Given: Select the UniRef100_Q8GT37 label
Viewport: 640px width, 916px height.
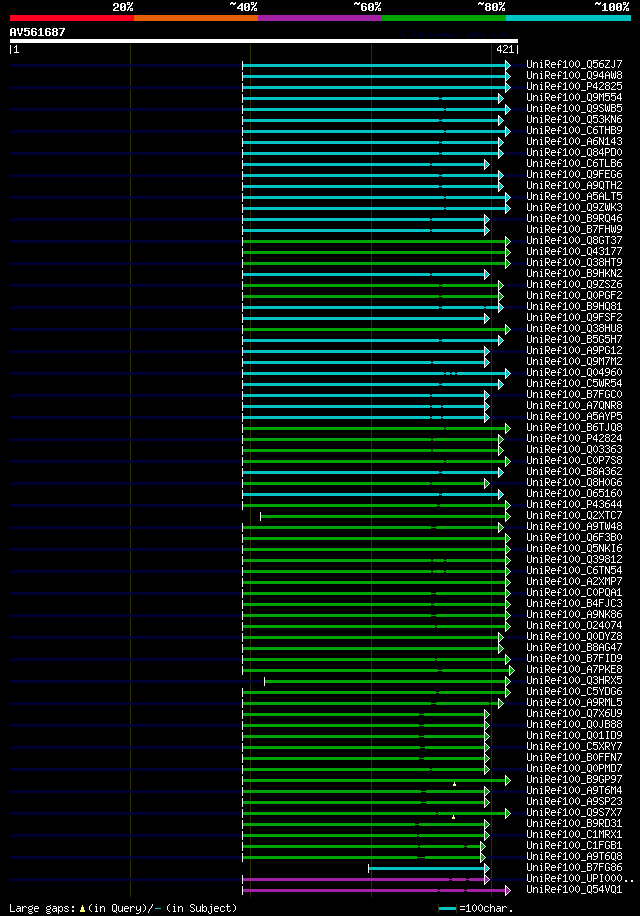Looking at the screenshot, I should [574, 241].
